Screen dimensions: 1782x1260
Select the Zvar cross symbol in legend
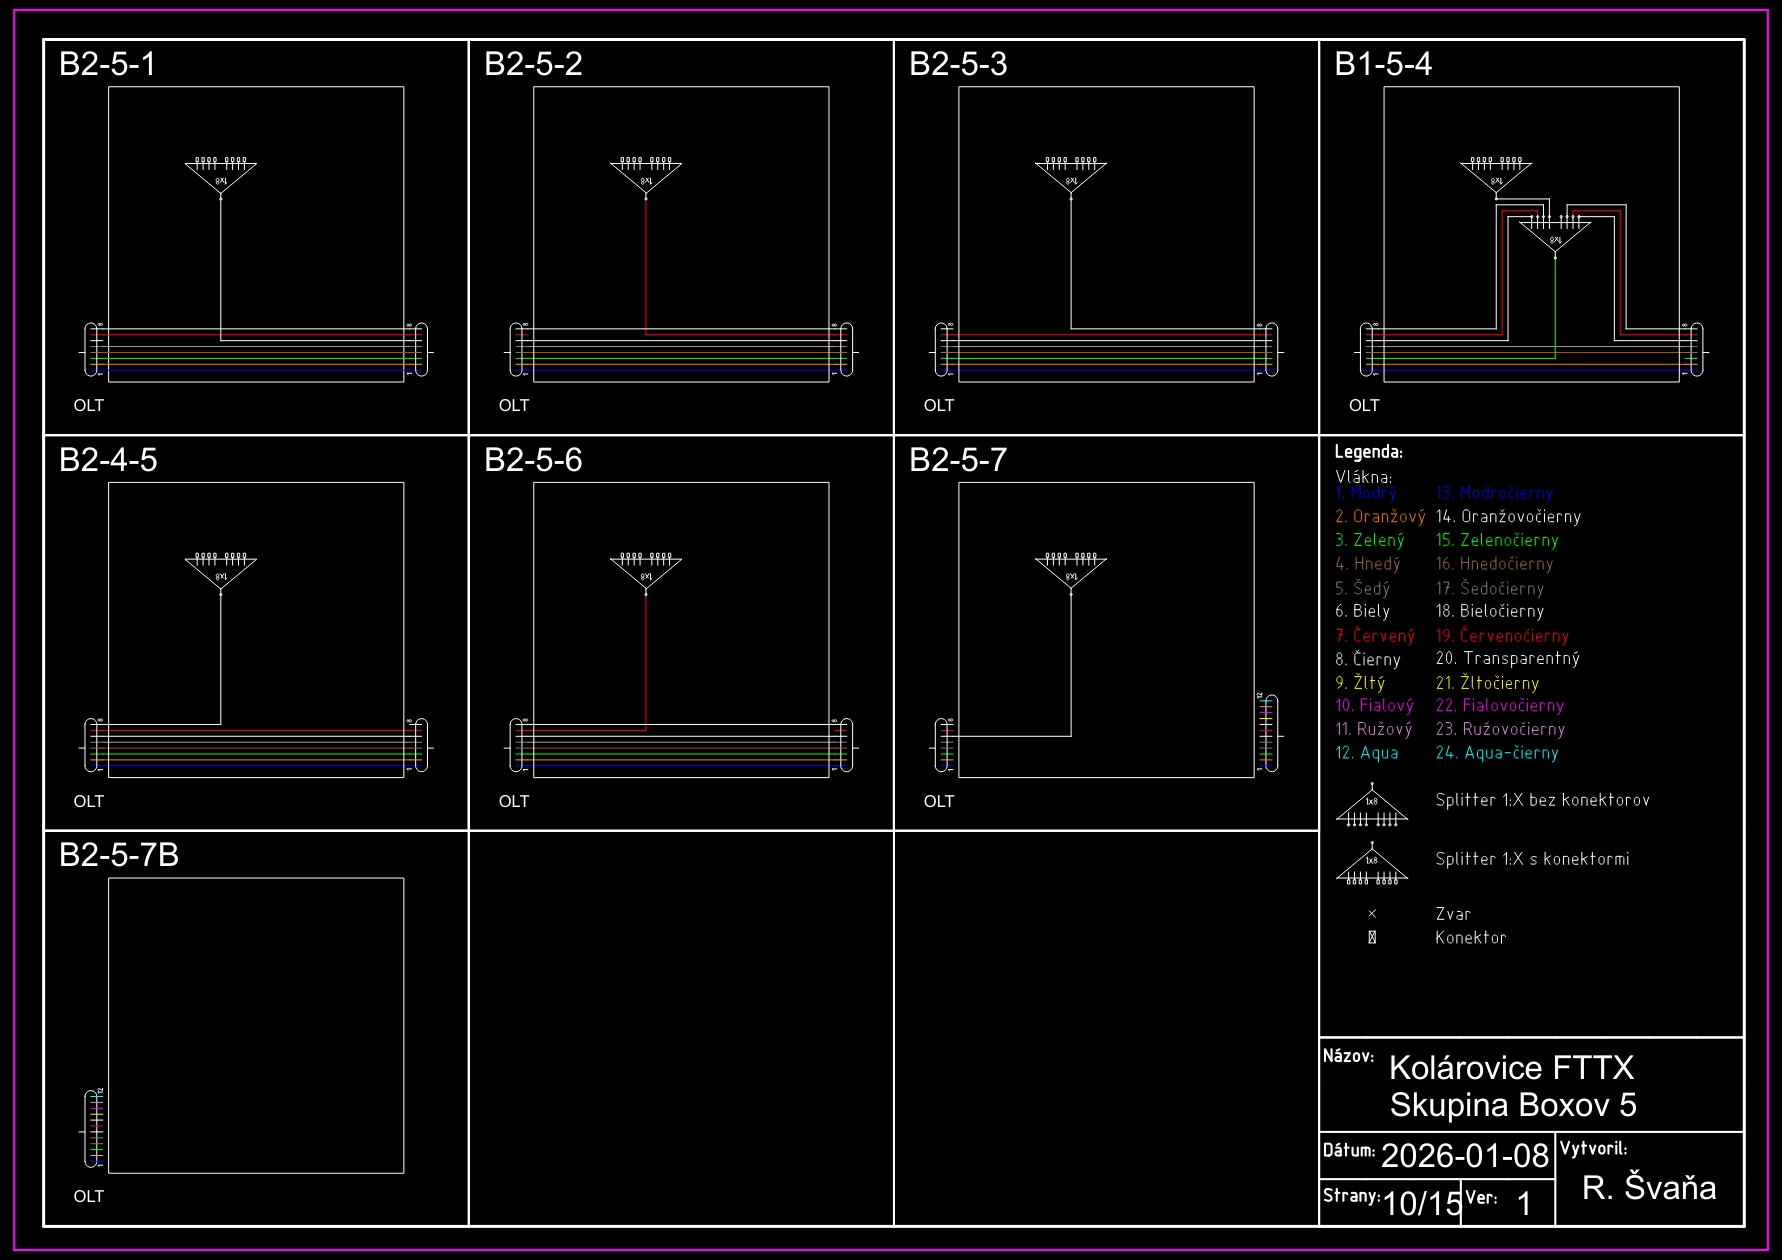point(1372,914)
